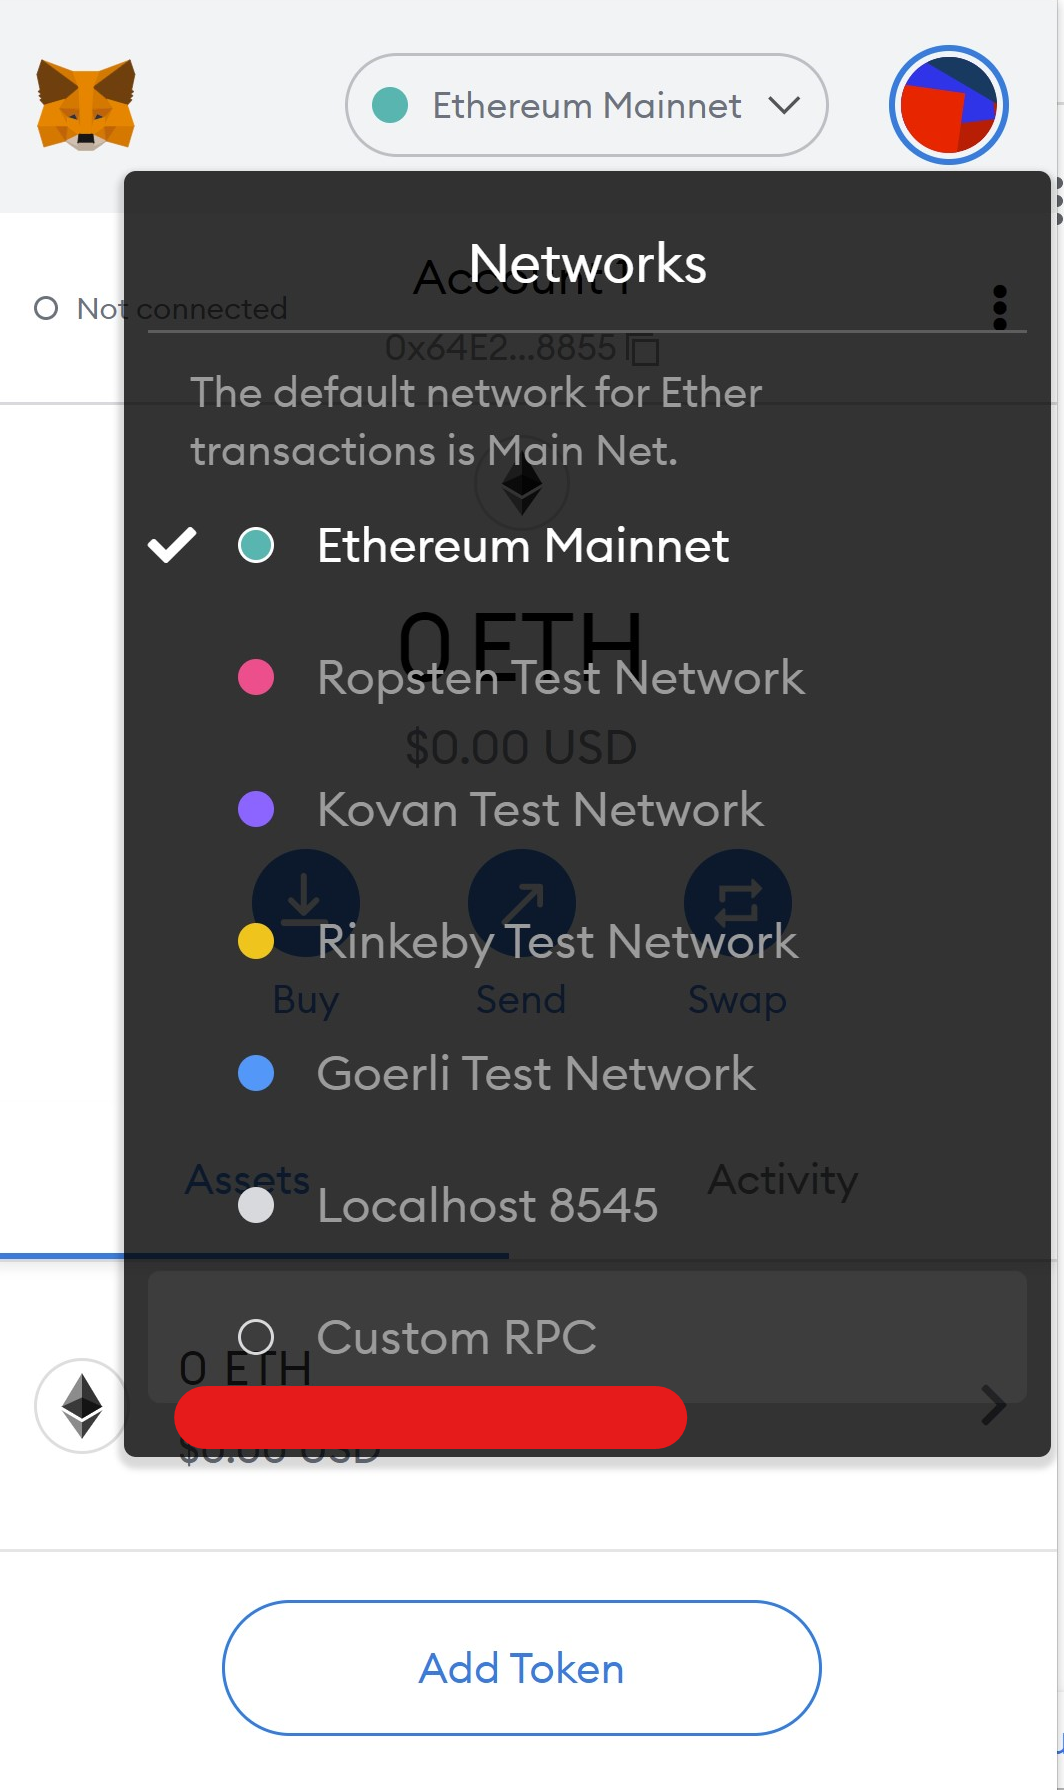The image size is (1064, 1790).
Task: Click the Ethereum token icon in assets
Action: [x=82, y=1405]
